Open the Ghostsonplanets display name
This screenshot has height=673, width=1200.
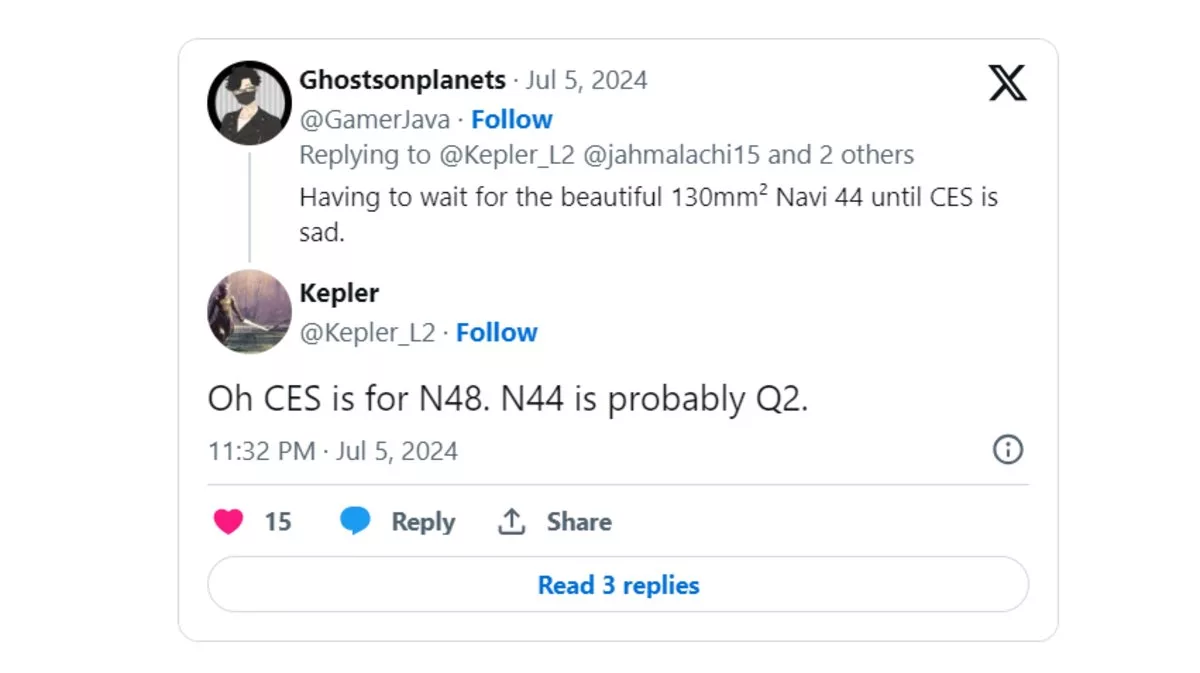[x=402, y=80]
